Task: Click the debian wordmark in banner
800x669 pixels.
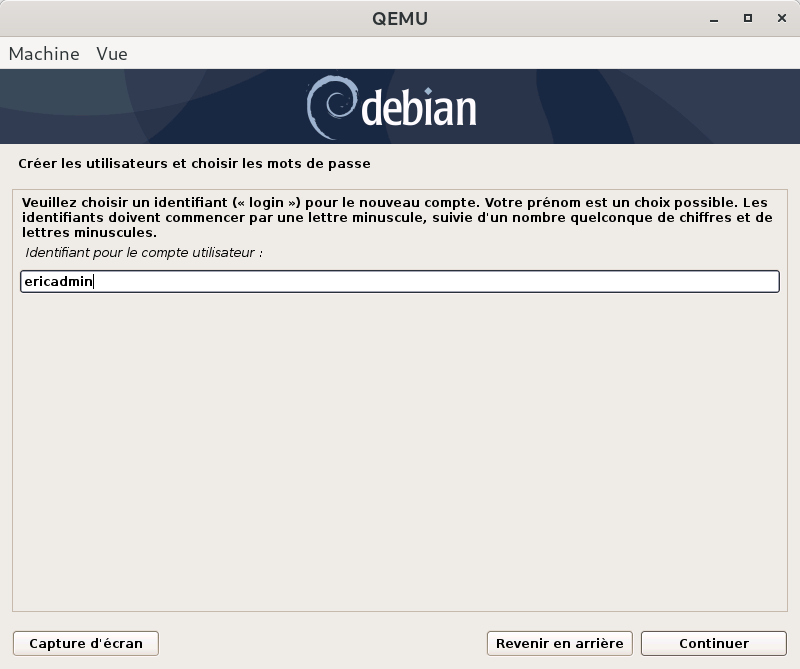Action: click(x=418, y=109)
